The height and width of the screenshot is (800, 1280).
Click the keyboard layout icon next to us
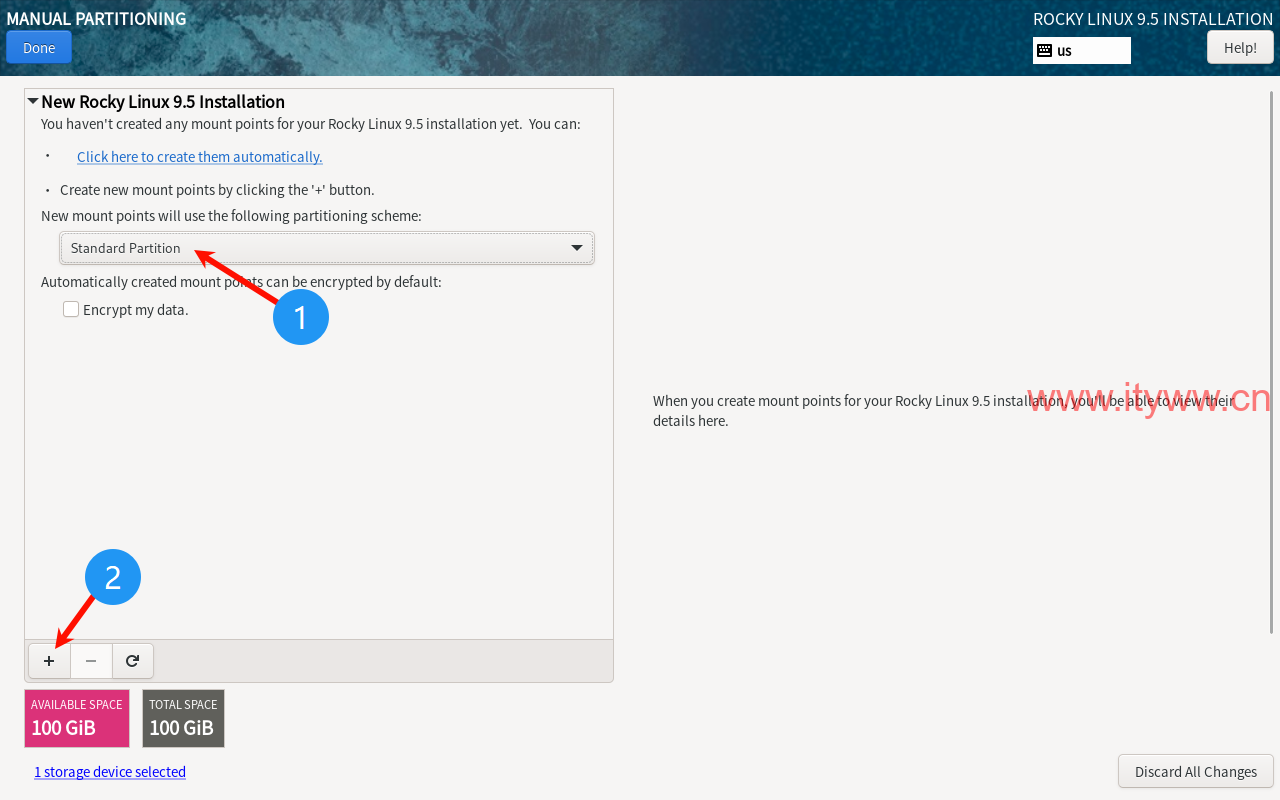point(1044,50)
